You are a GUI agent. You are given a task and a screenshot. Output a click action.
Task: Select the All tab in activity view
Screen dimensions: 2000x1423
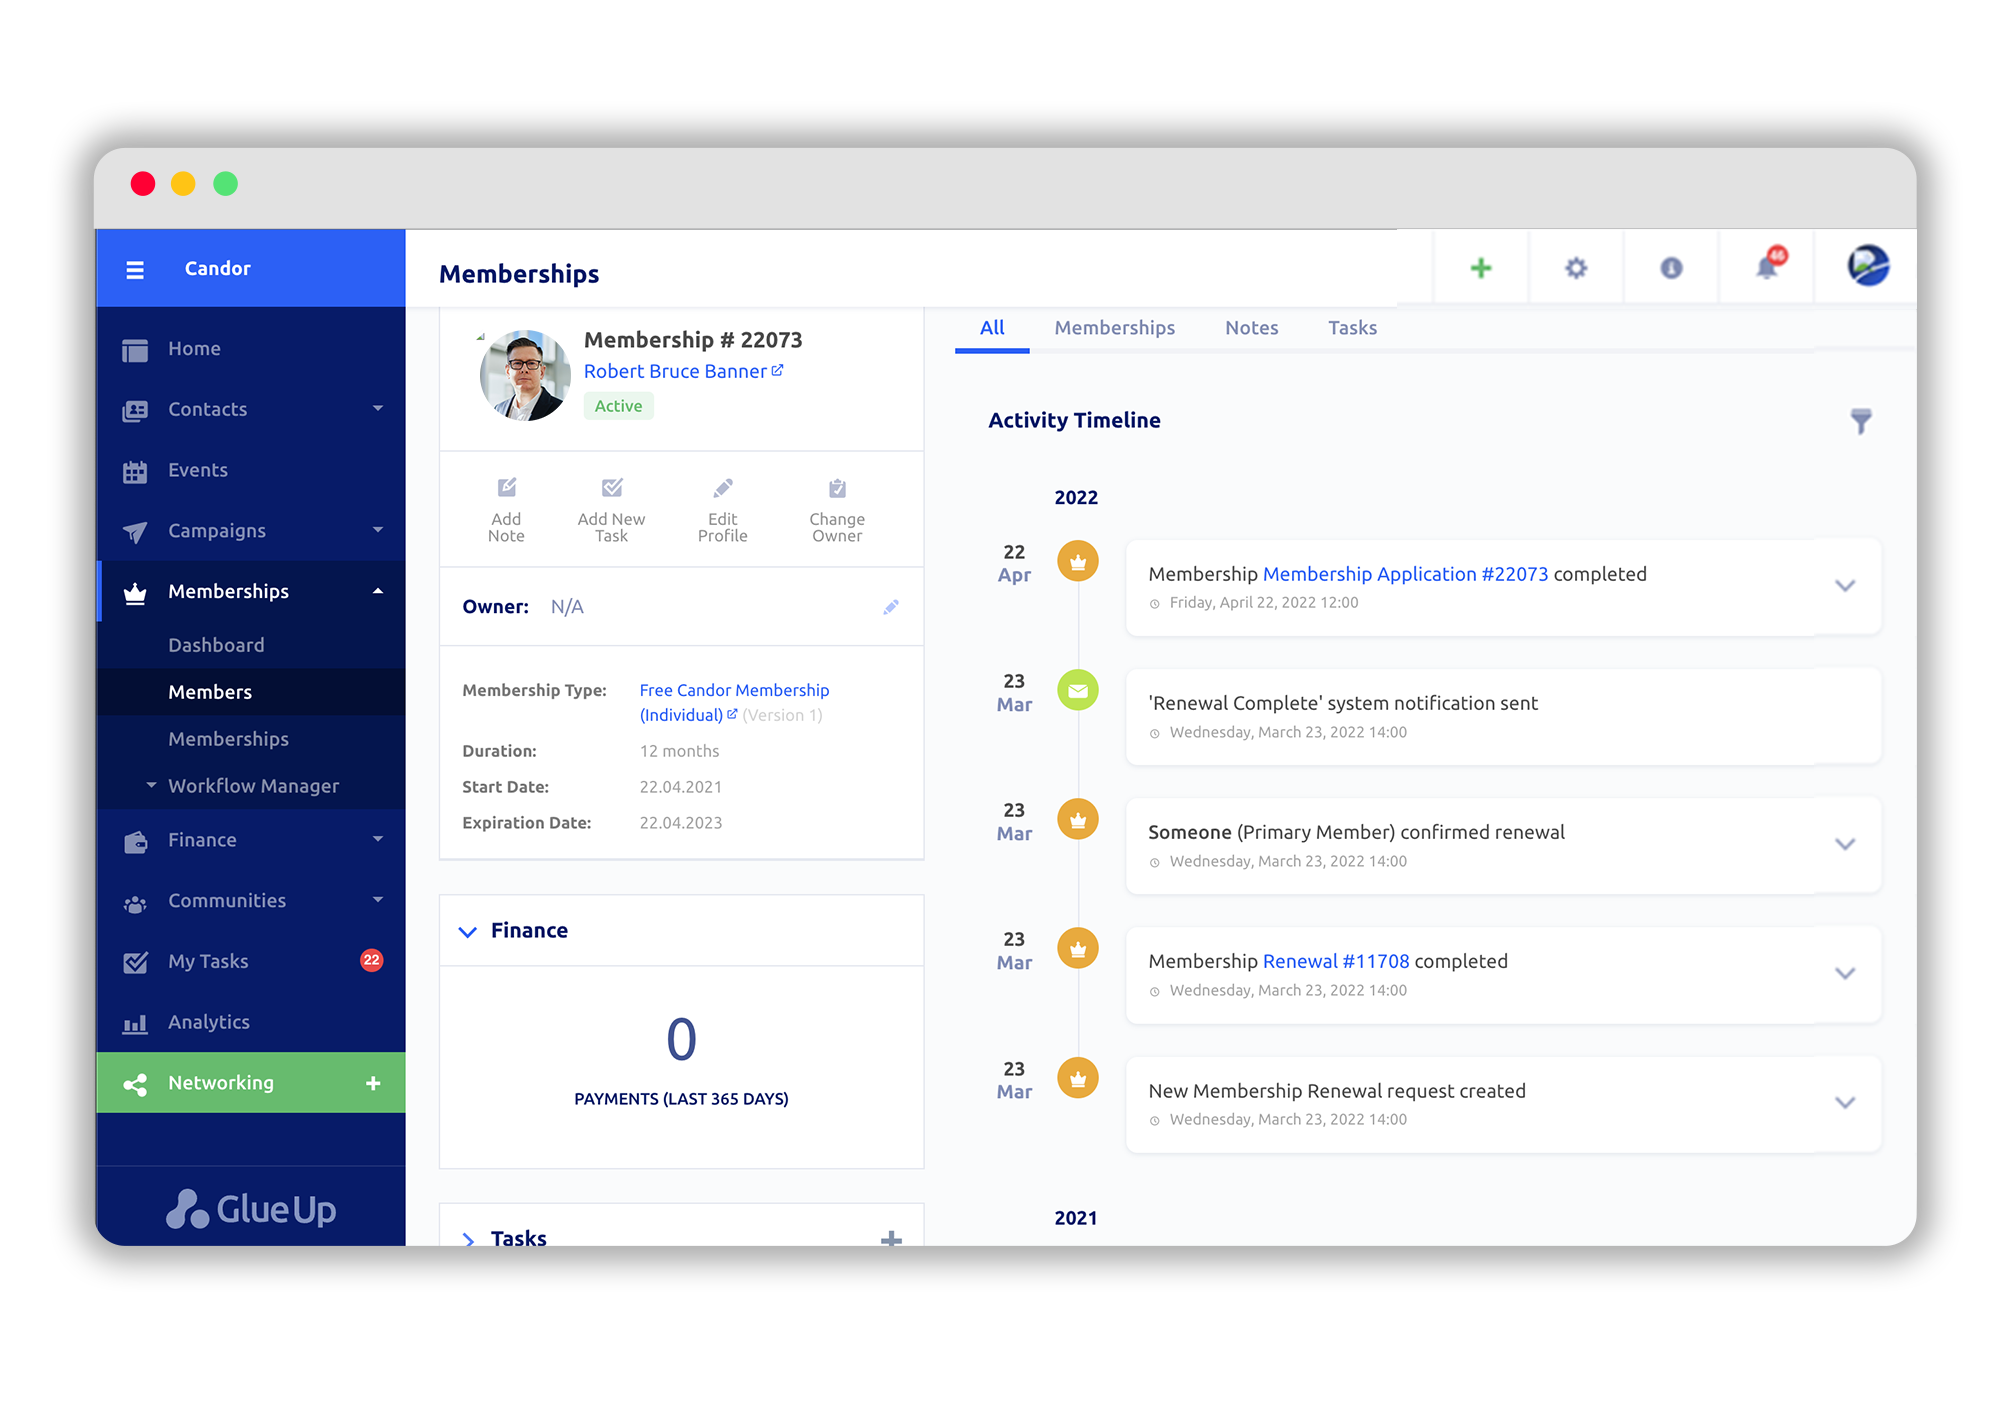pyautogui.click(x=993, y=328)
